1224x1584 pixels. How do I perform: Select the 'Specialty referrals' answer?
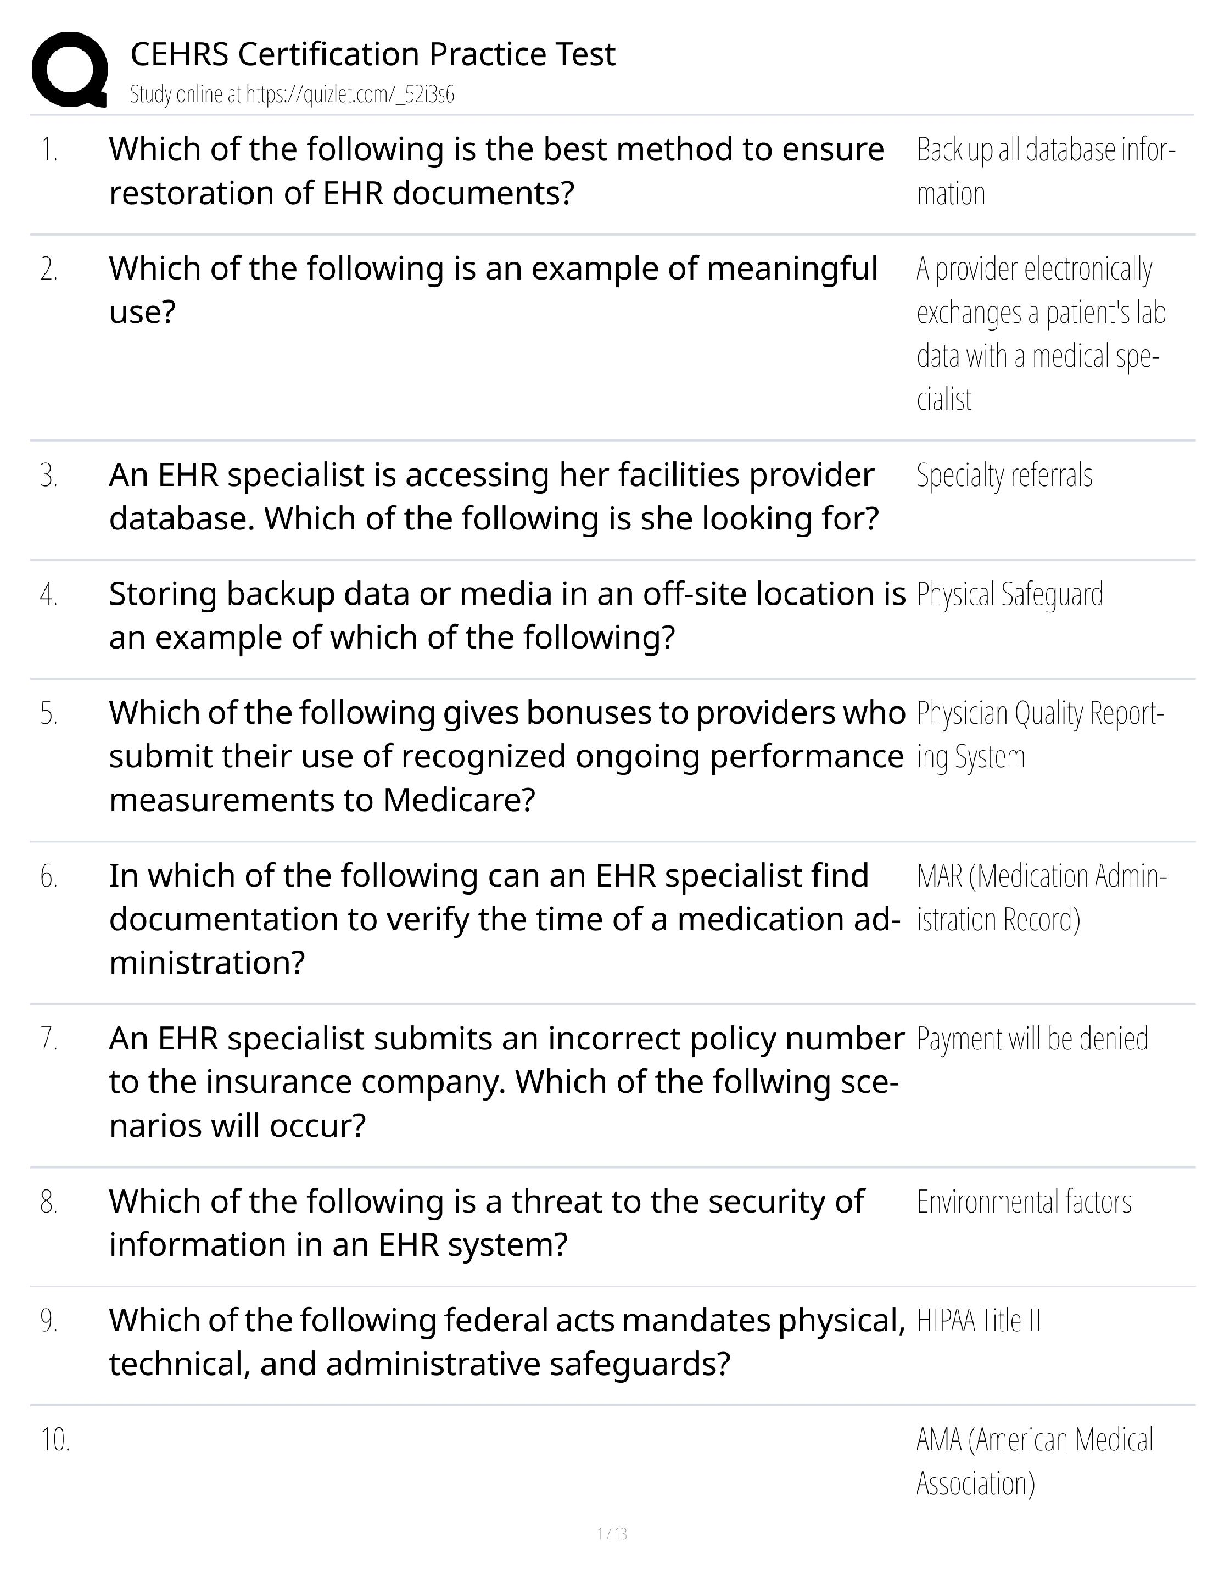(1004, 476)
